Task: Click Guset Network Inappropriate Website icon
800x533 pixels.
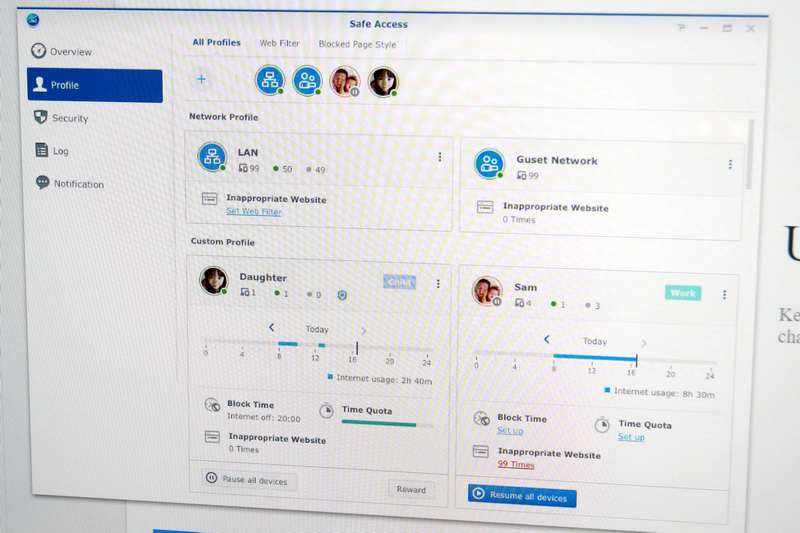Action: (x=485, y=207)
